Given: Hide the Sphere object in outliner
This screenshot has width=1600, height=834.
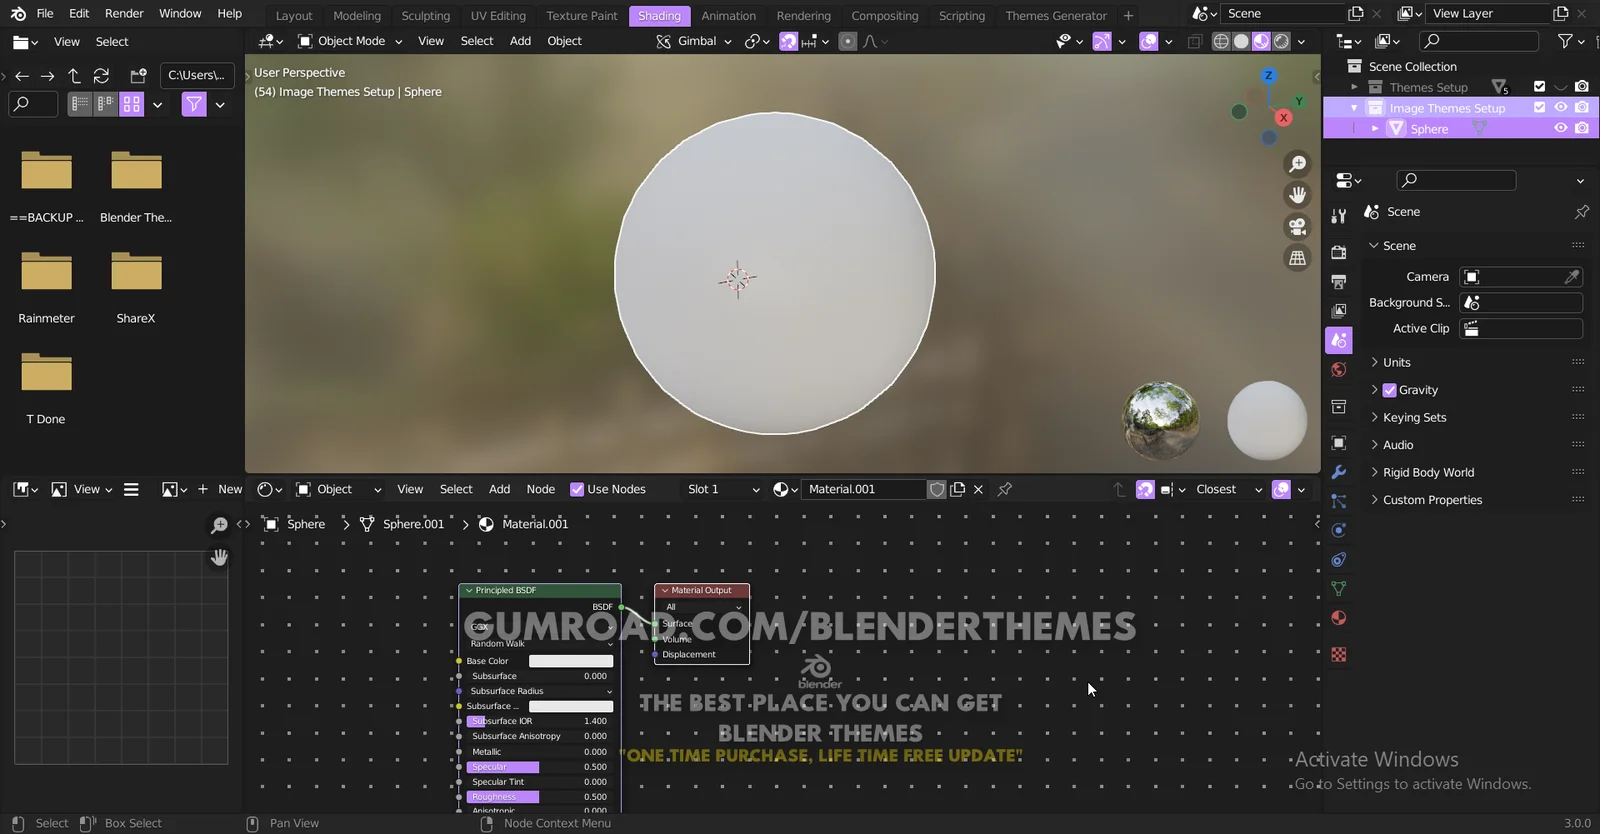Looking at the screenshot, I should (x=1560, y=128).
